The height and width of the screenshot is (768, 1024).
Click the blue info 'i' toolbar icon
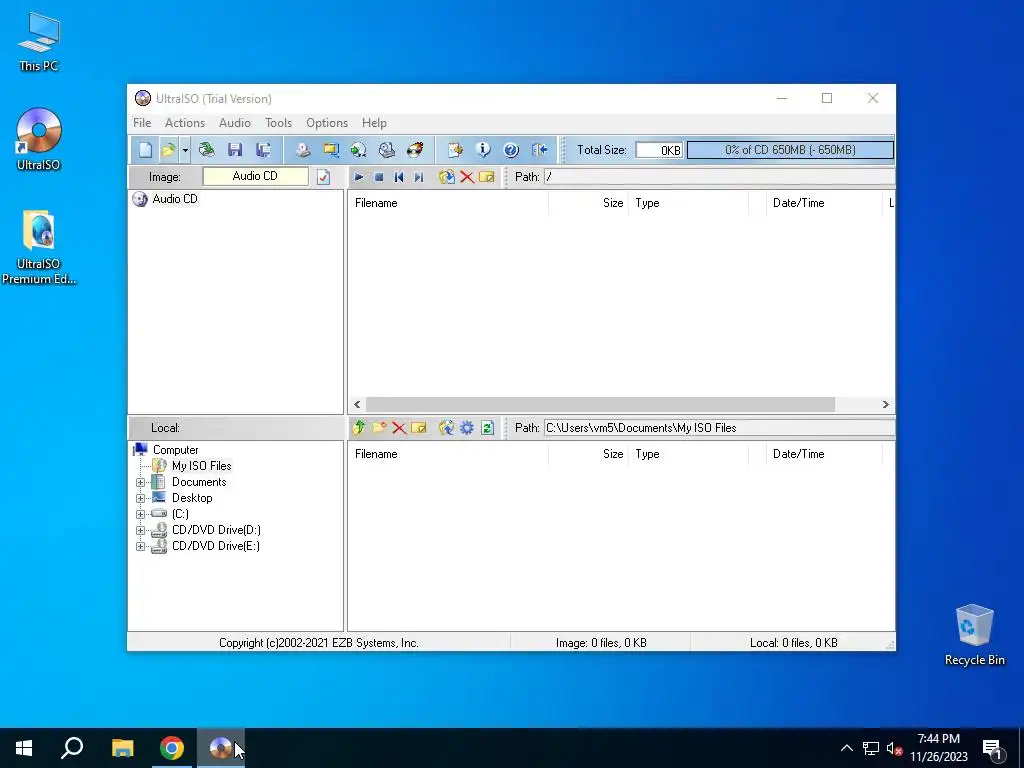[483, 150]
